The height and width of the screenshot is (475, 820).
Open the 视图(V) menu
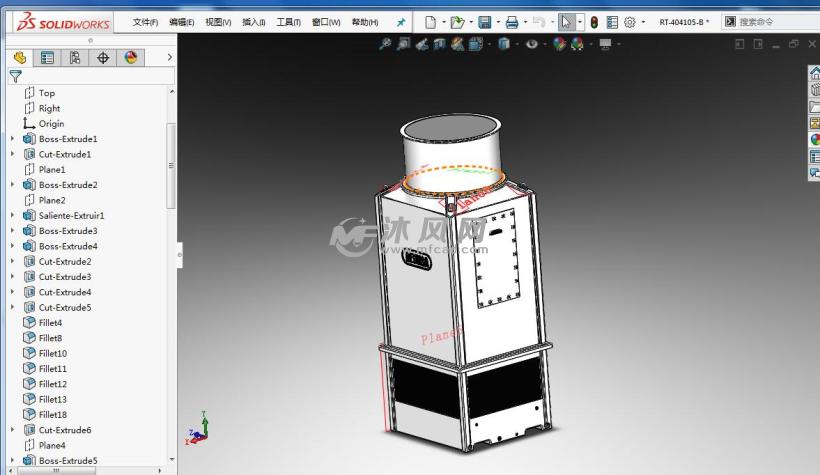pos(218,22)
